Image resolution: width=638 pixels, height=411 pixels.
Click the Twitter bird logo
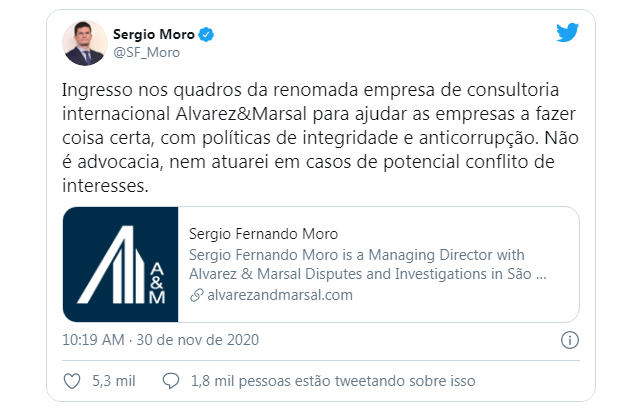click(x=567, y=32)
